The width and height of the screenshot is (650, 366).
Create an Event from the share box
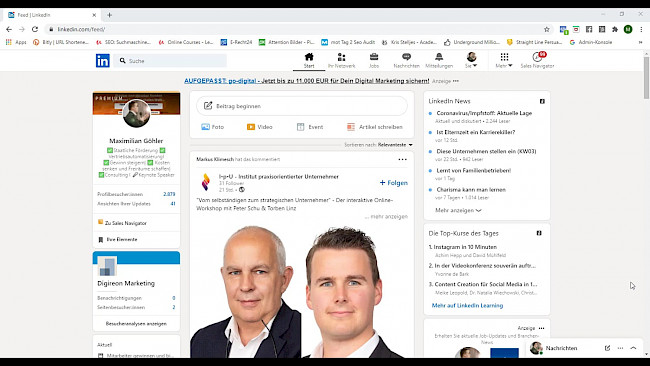pos(310,127)
